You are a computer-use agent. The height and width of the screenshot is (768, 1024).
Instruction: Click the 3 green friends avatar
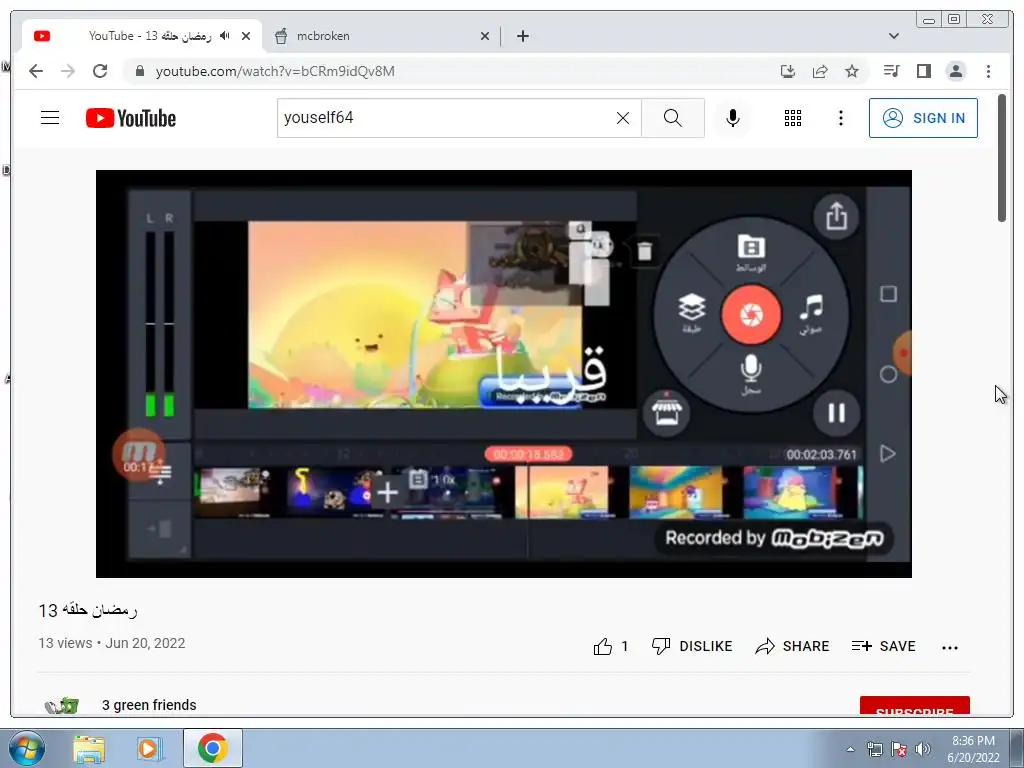61,706
